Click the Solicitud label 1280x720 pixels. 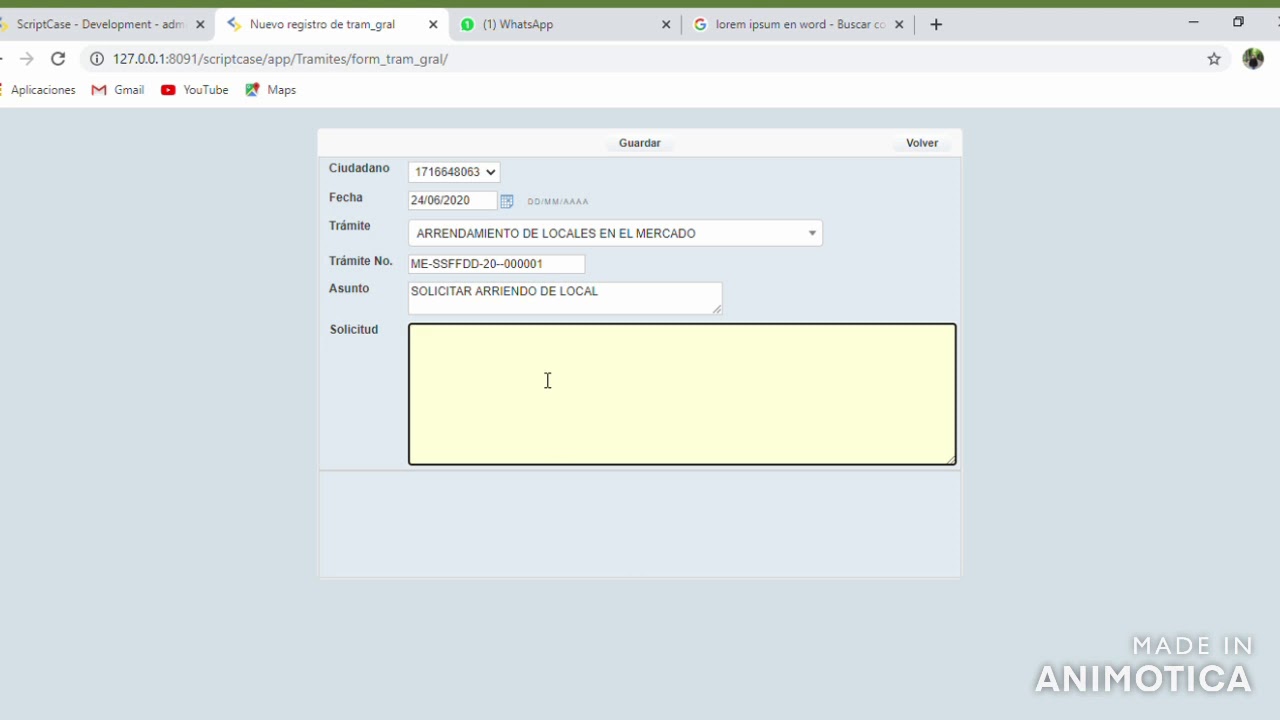pos(354,329)
